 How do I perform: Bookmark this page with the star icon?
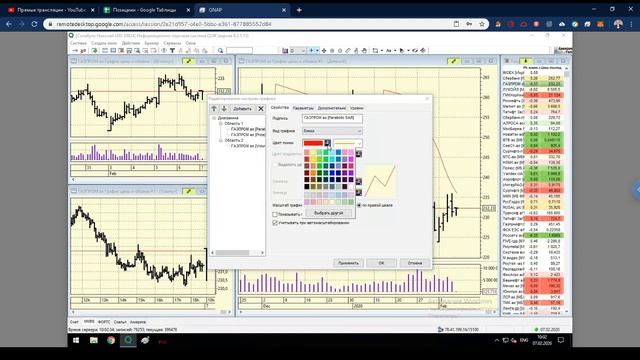tap(482, 24)
